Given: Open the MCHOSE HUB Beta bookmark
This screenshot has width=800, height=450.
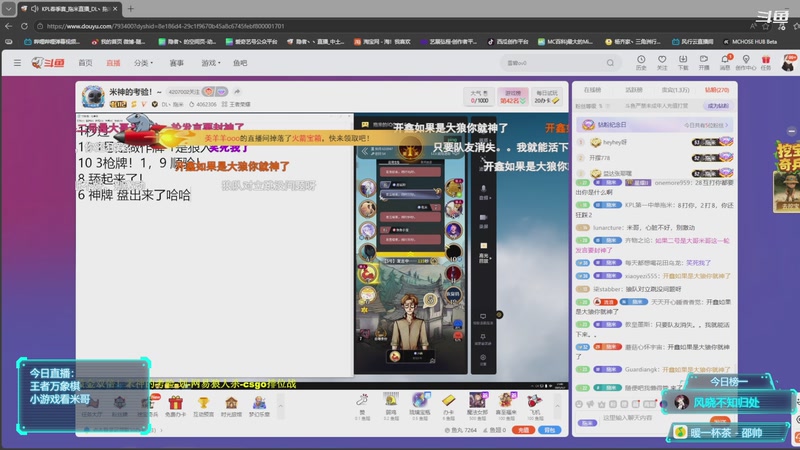Looking at the screenshot, I should pos(750,42).
